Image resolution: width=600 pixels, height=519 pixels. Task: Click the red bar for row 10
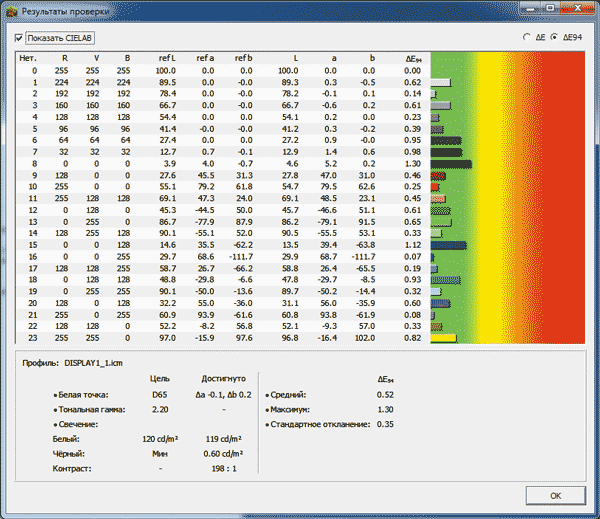(435, 187)
